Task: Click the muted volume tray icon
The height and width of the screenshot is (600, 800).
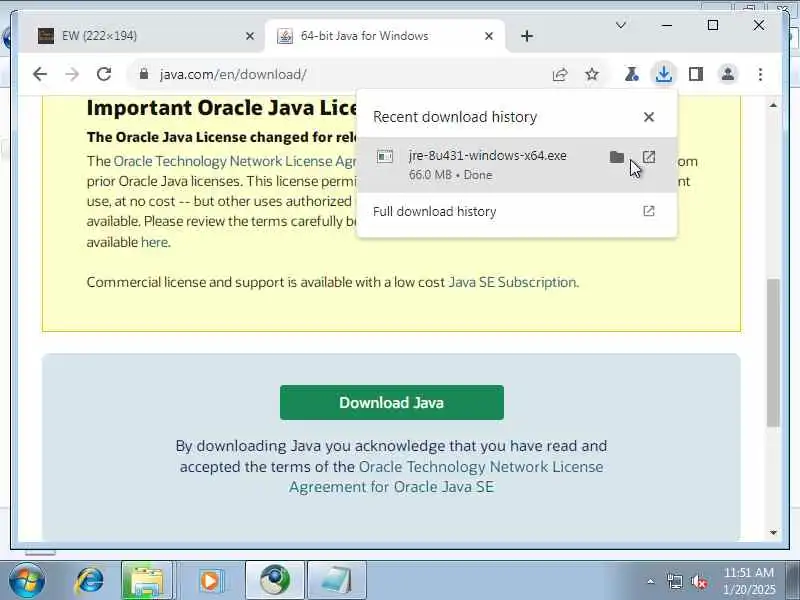Action: click(x=699, y=581)
